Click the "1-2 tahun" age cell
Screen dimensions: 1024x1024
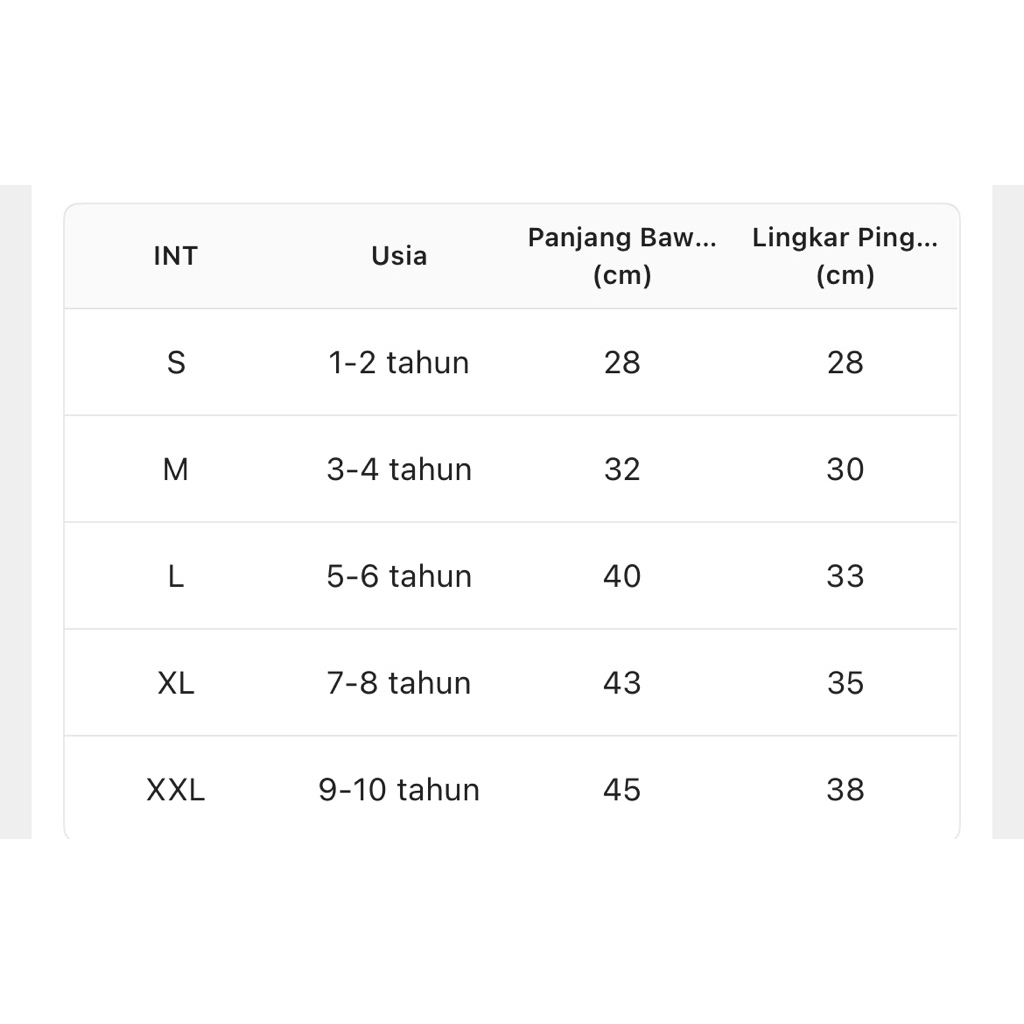(399, 362)
